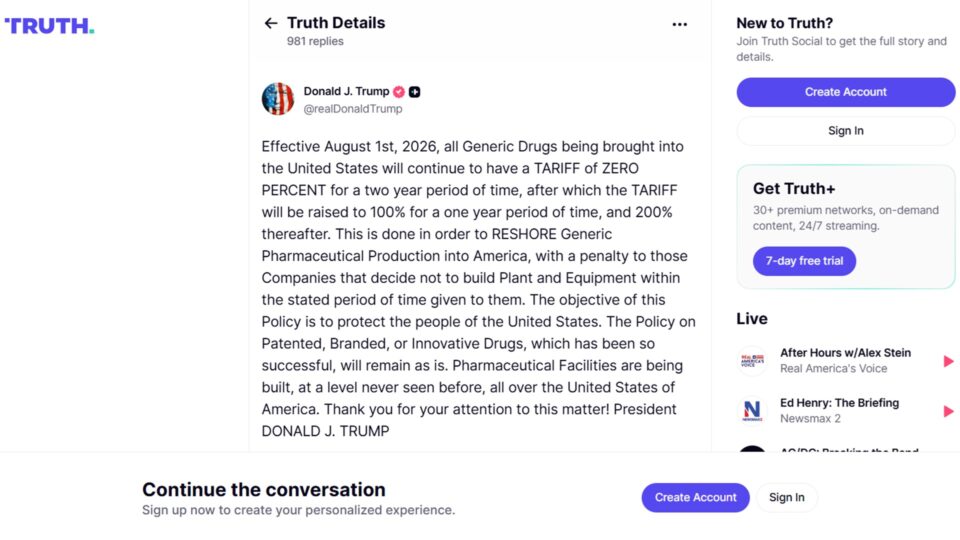Screen dimensions: 960x540
Task: Click the Donald J. Trump display name
Action: click(347, 91)
